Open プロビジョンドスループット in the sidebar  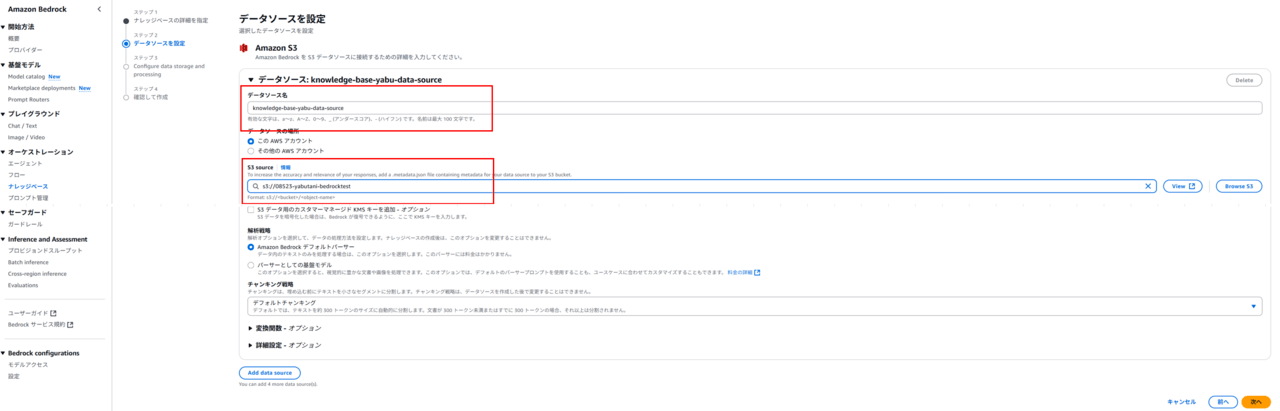[45, 250]
